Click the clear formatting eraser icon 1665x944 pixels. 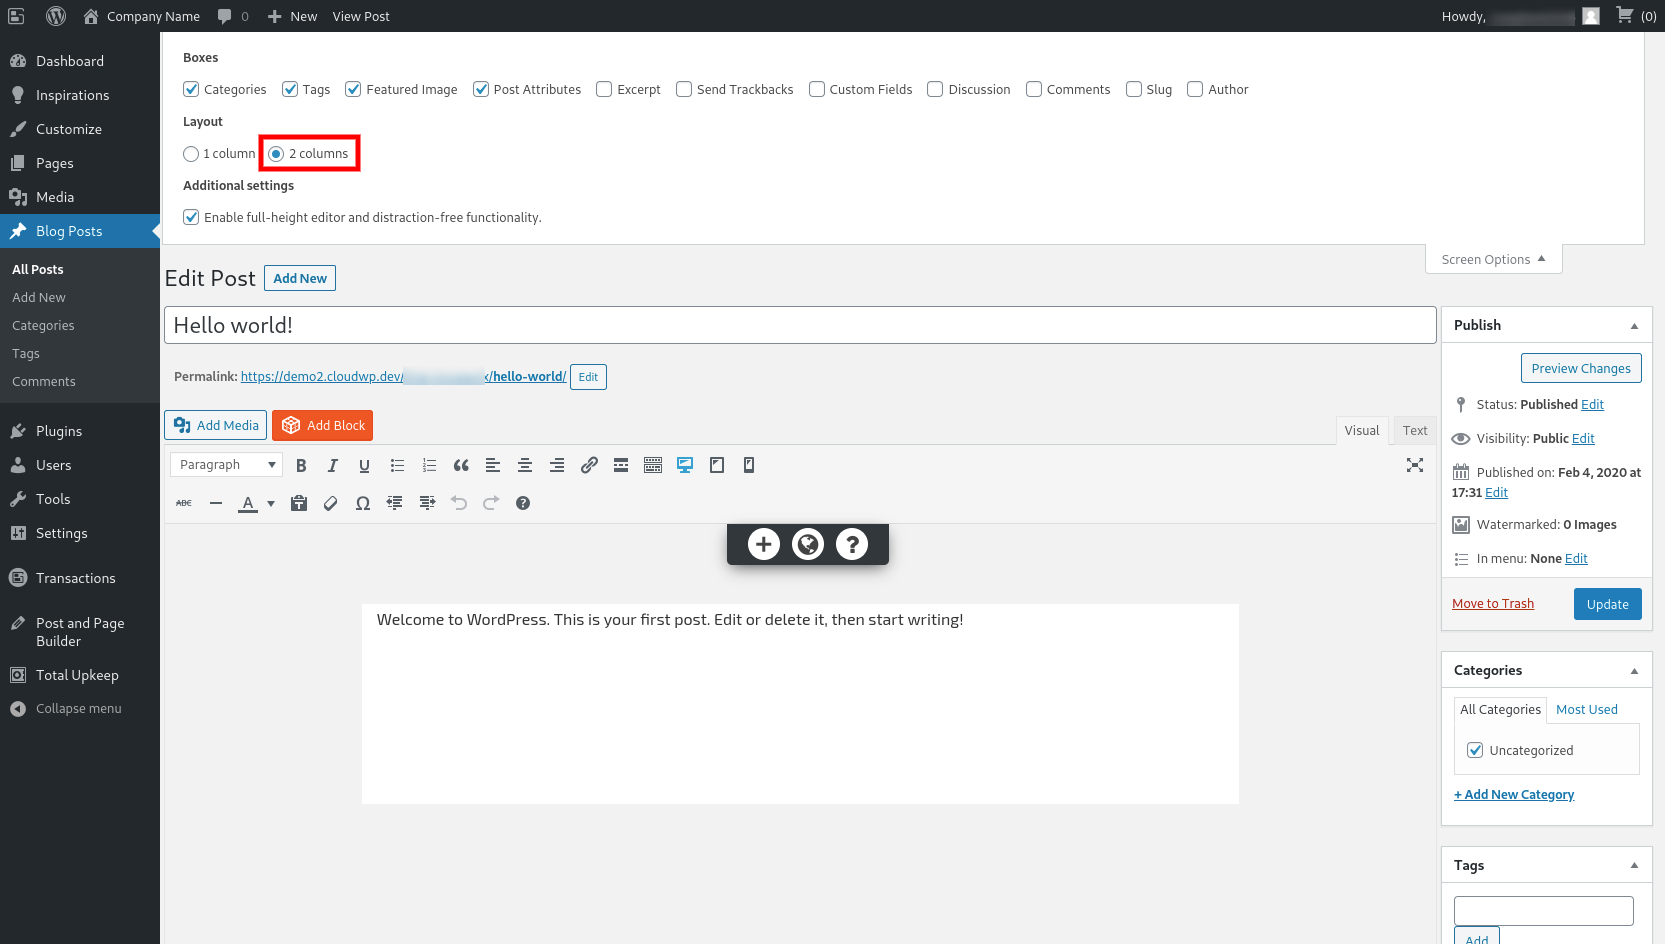point(331,503)
